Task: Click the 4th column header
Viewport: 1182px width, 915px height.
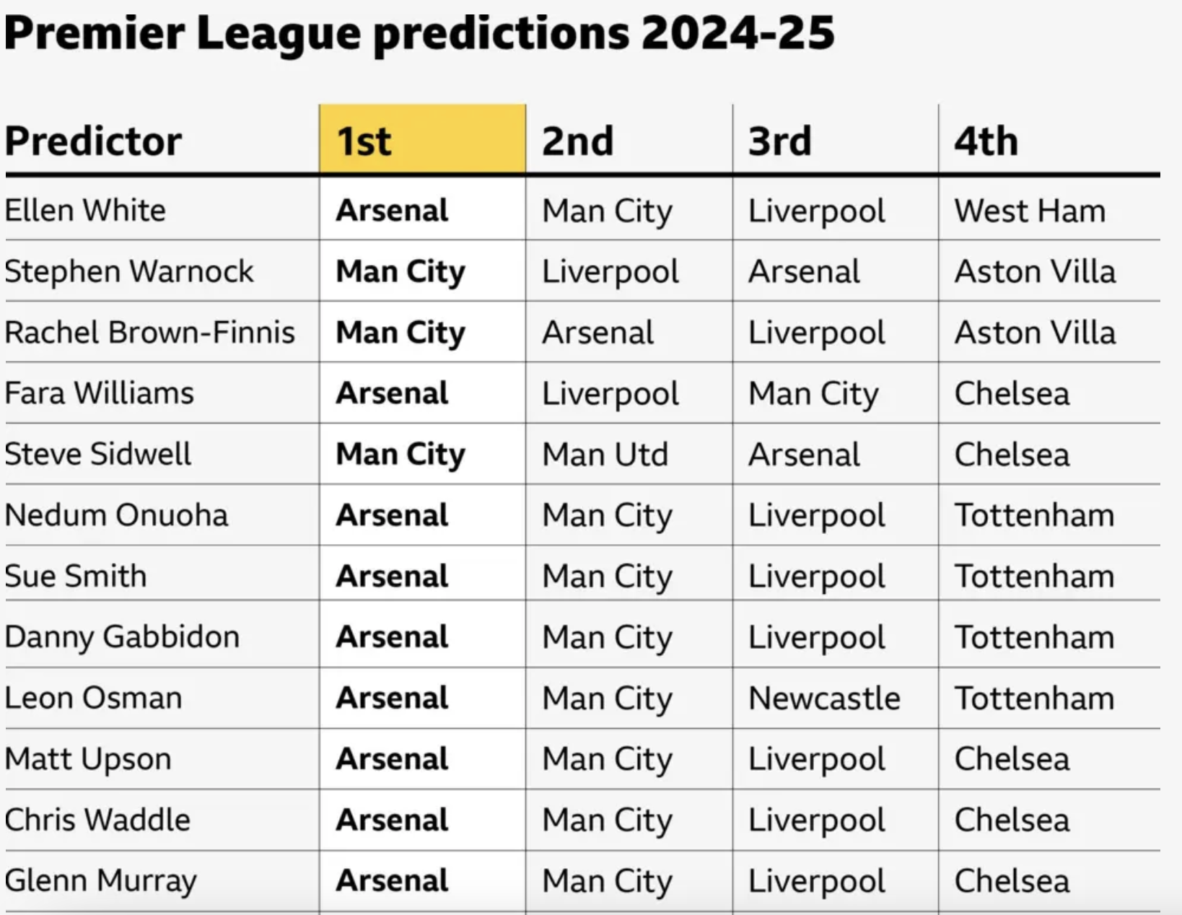Action: tap(986, 141)
